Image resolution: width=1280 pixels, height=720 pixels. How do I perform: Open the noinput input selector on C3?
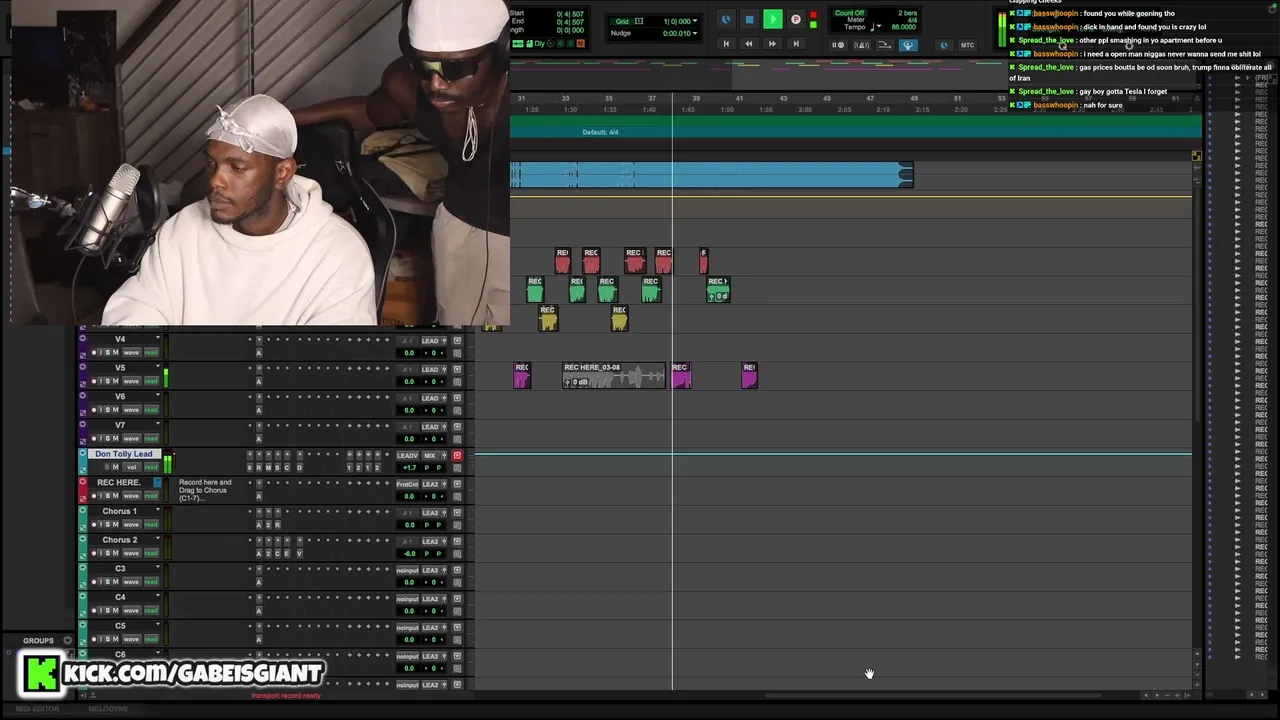point(407,571)
